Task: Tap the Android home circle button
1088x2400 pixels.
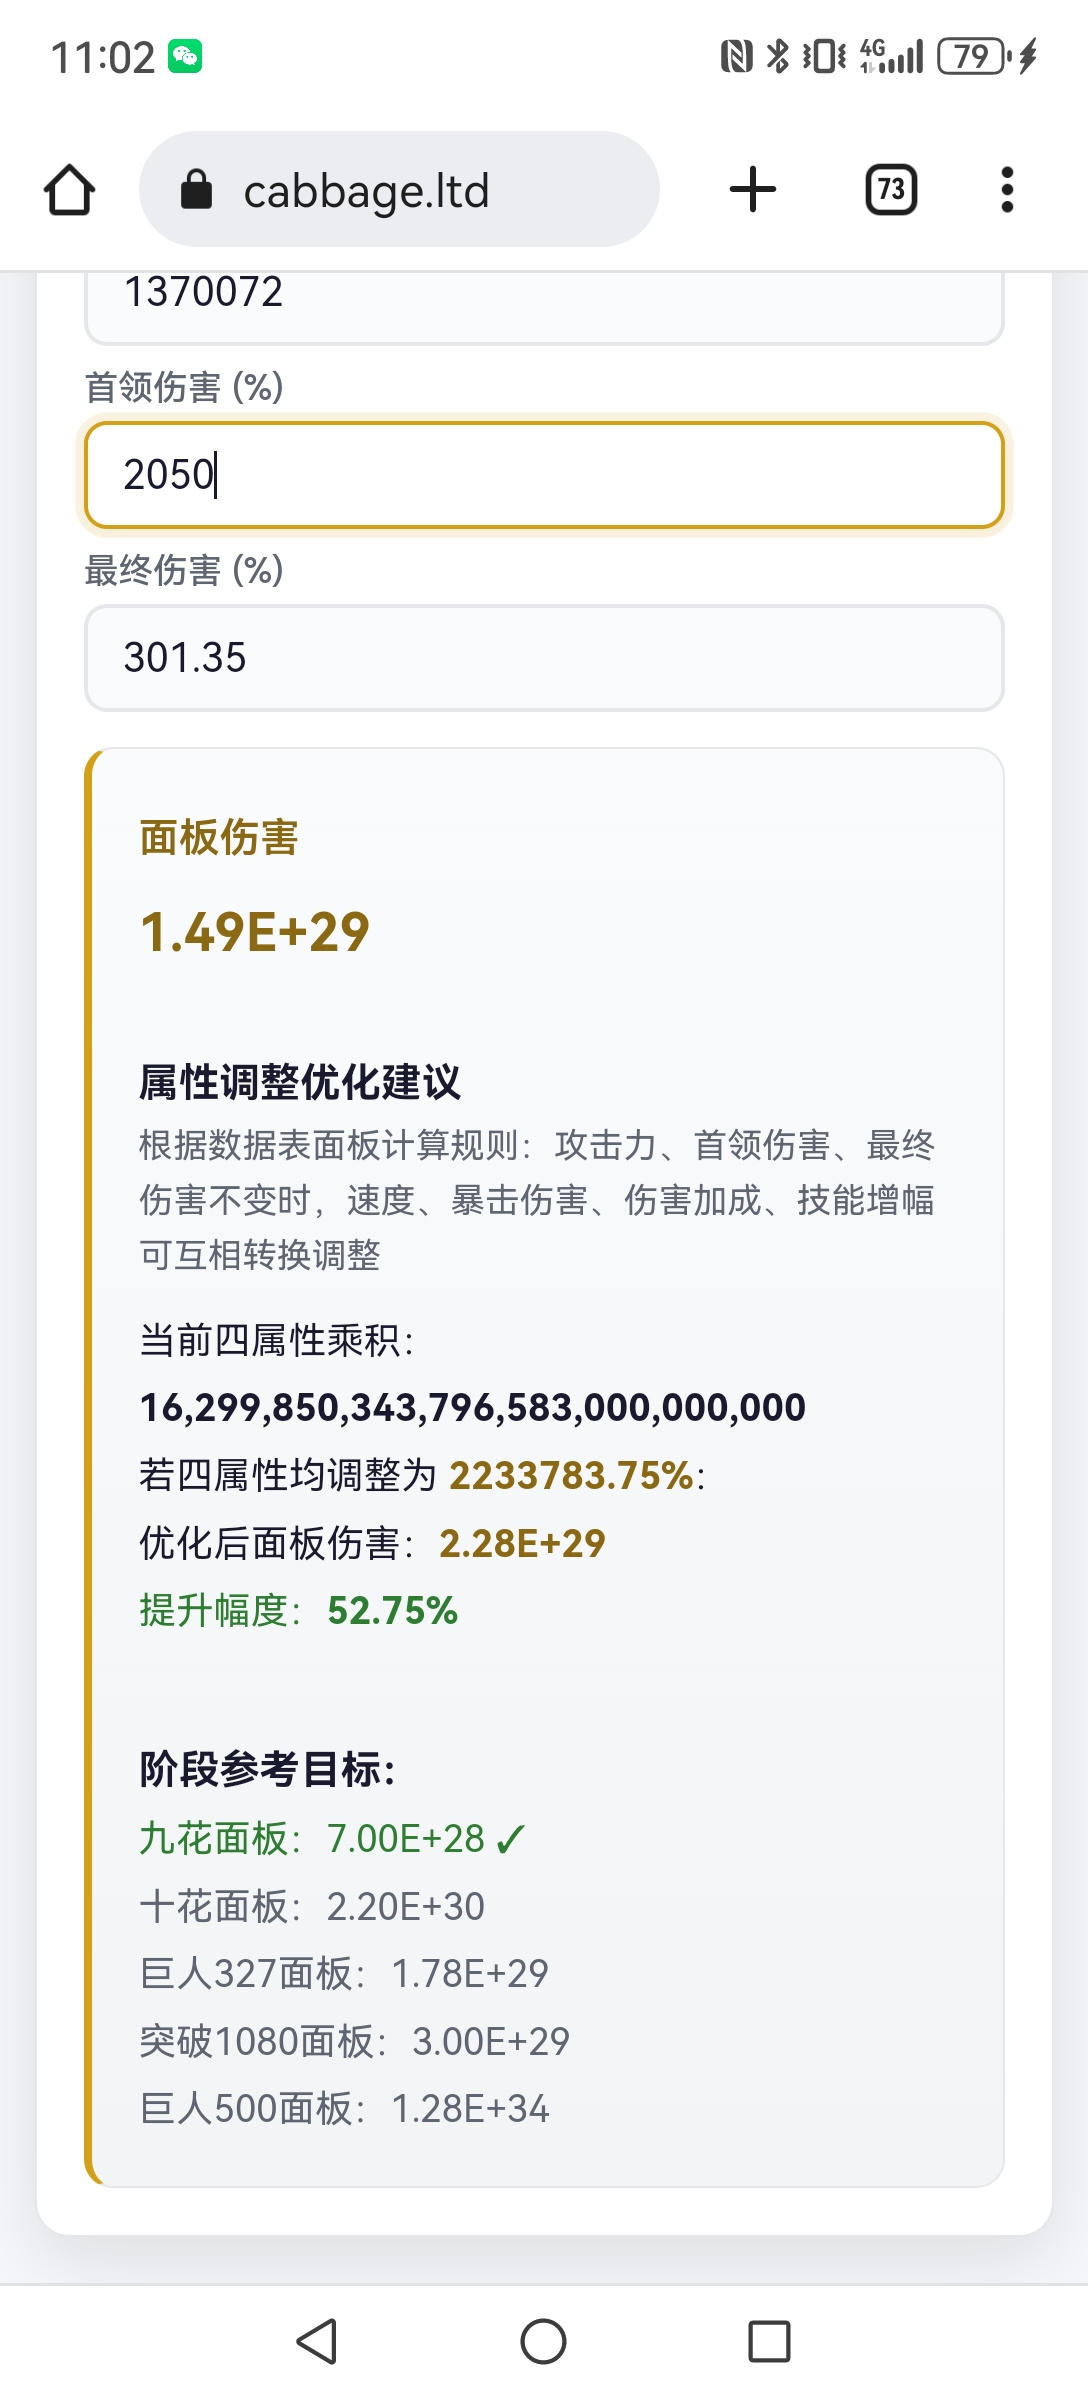Action: point(543,2341)
